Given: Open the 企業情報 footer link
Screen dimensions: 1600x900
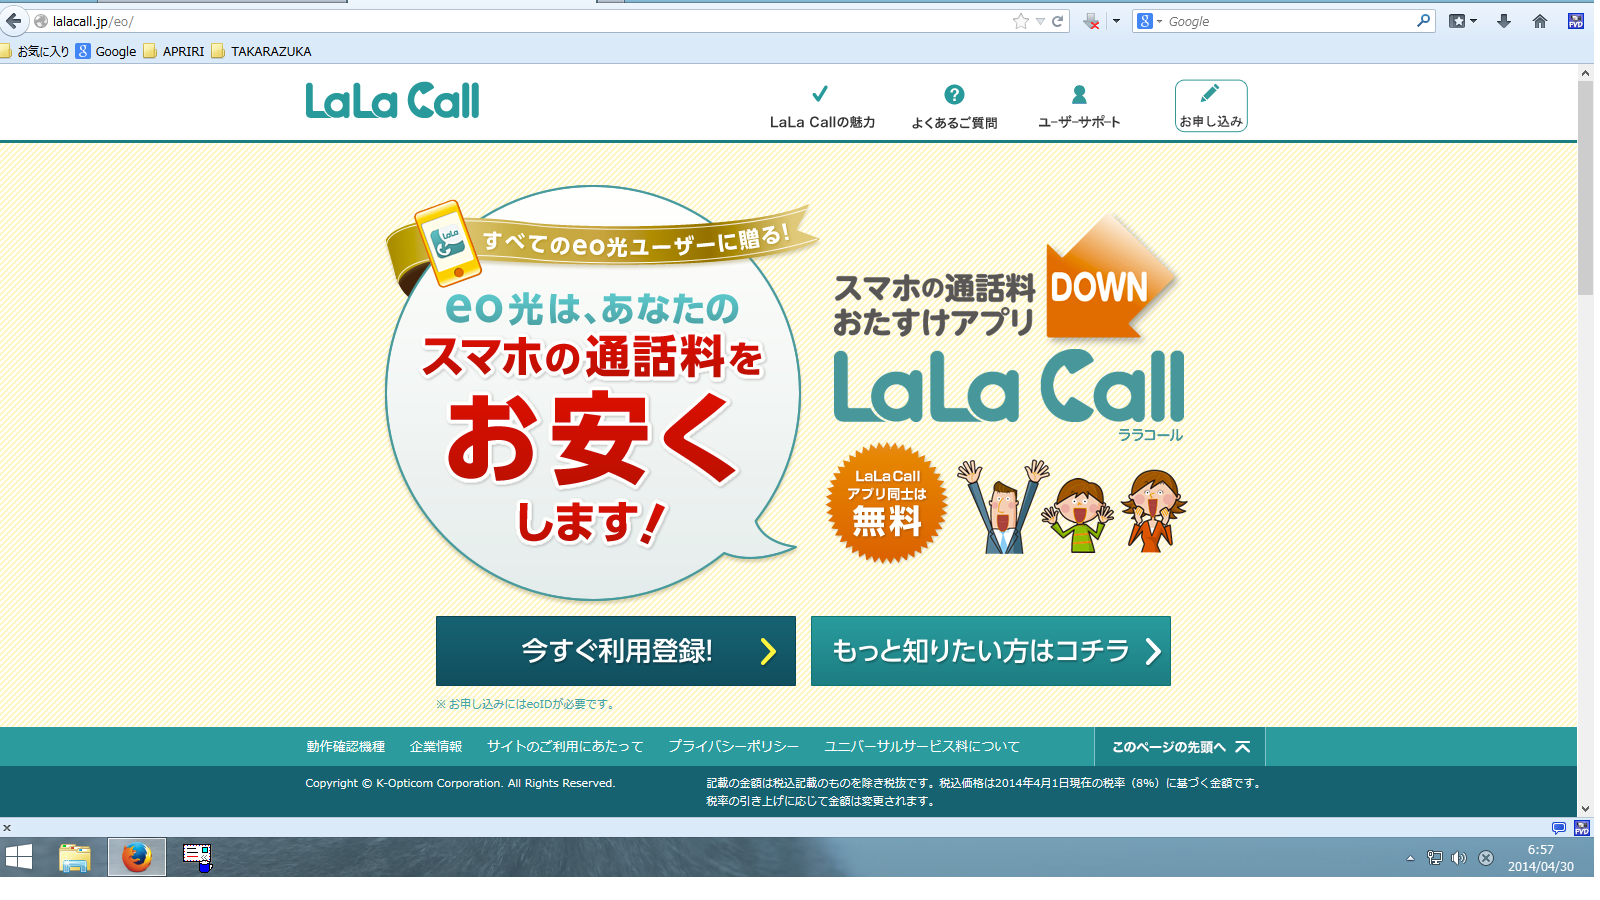Looking at the screenshot, I should [x=436, y=747].
